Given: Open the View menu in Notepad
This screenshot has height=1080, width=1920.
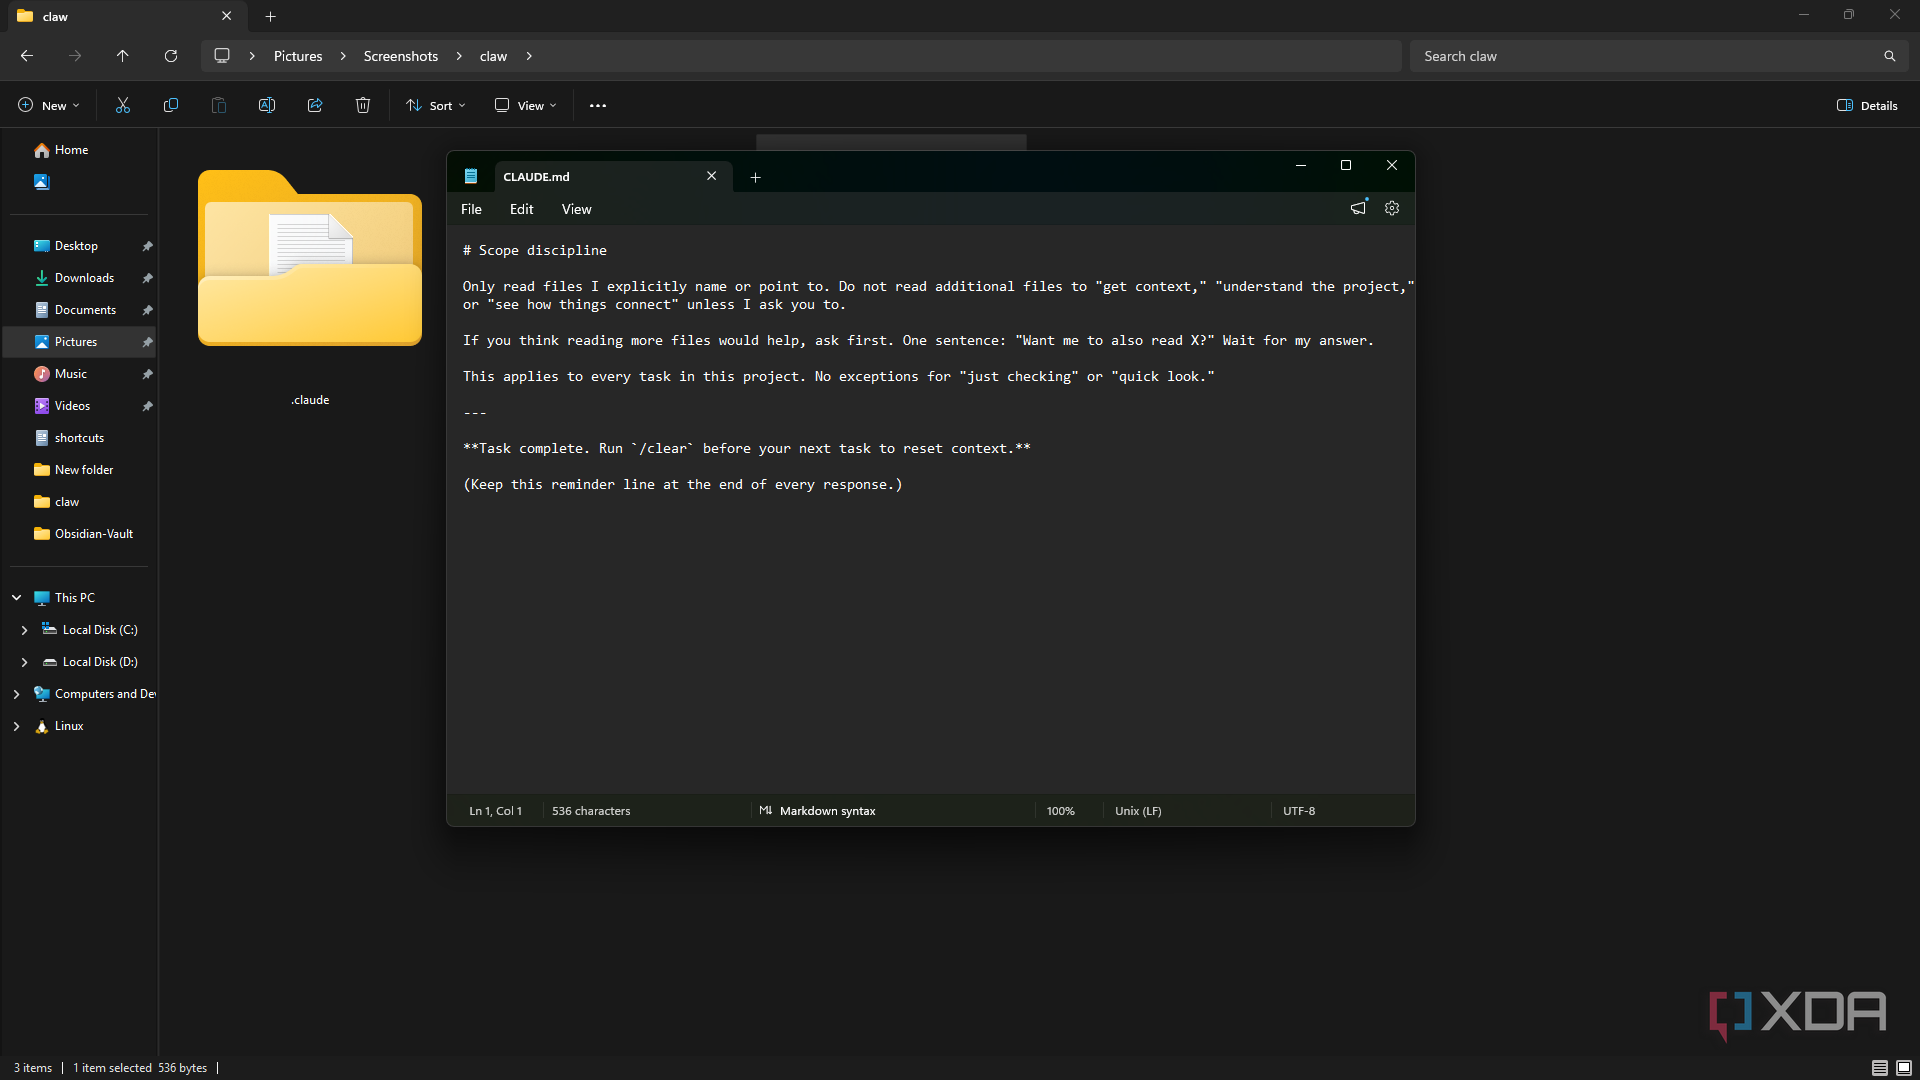Looking at the screenshot, I should [577, 209].
